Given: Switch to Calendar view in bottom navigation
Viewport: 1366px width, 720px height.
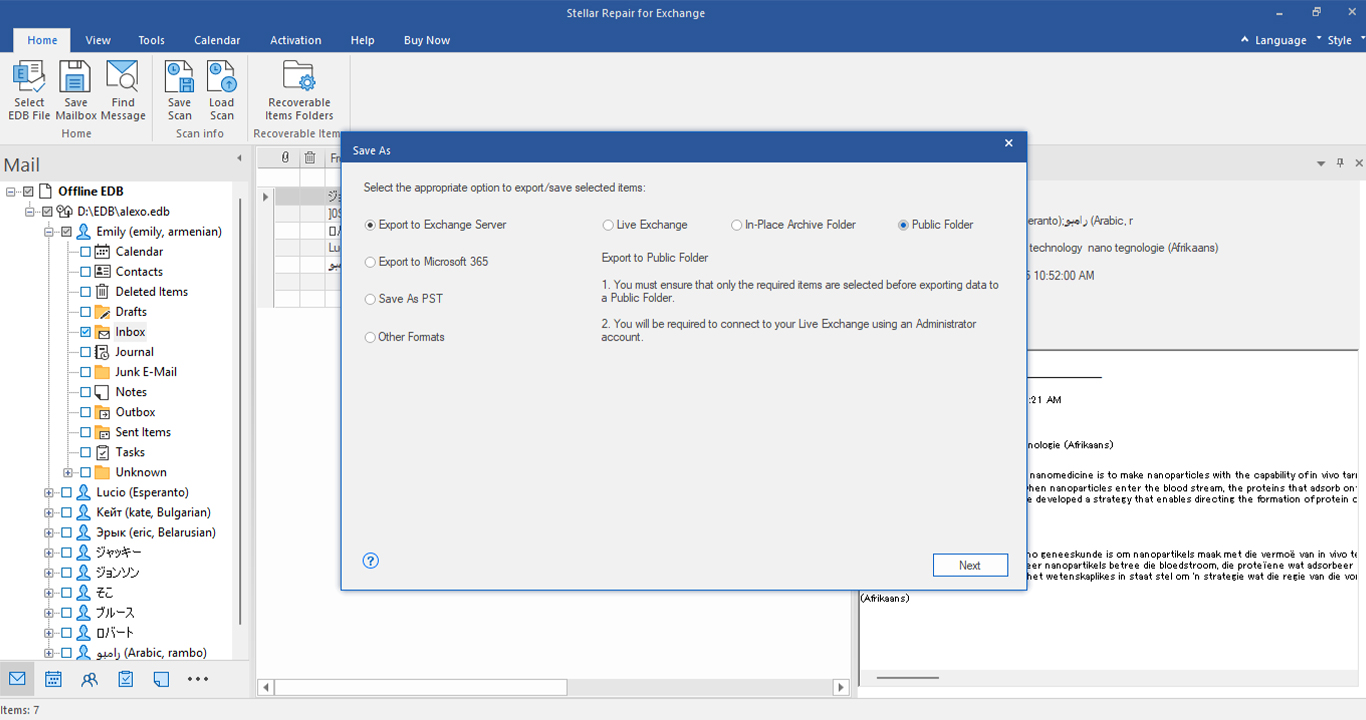Looking at the screenshot, I should (53, 679).
